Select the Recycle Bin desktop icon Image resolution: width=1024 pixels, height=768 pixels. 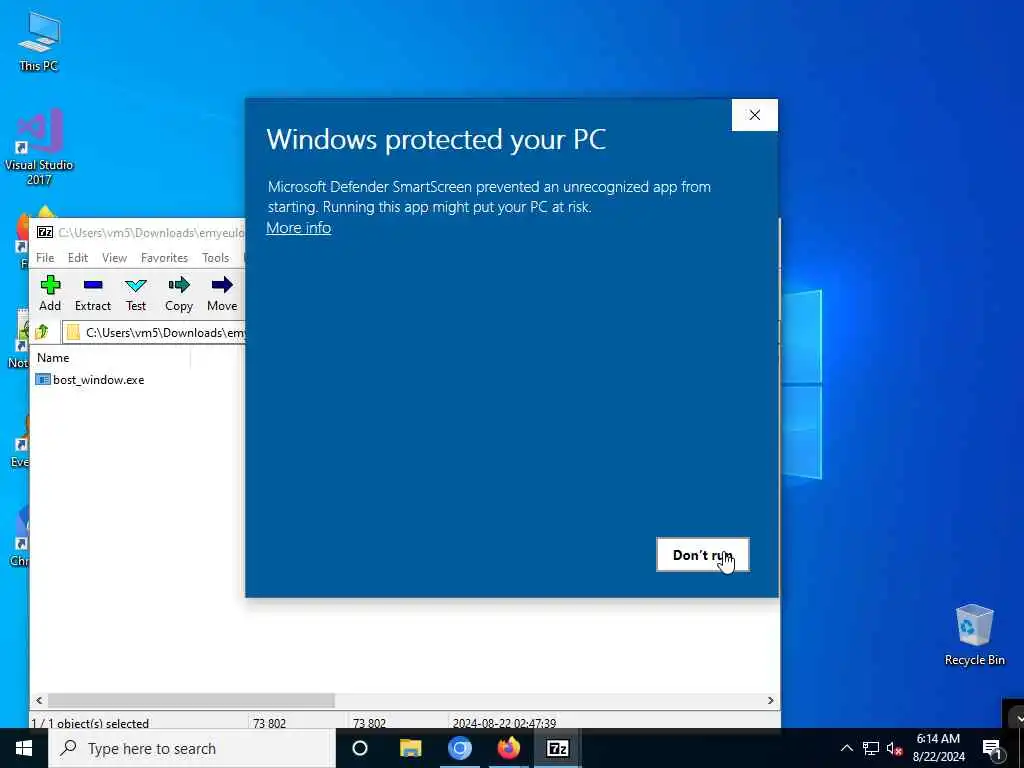[x=974, y=635]
